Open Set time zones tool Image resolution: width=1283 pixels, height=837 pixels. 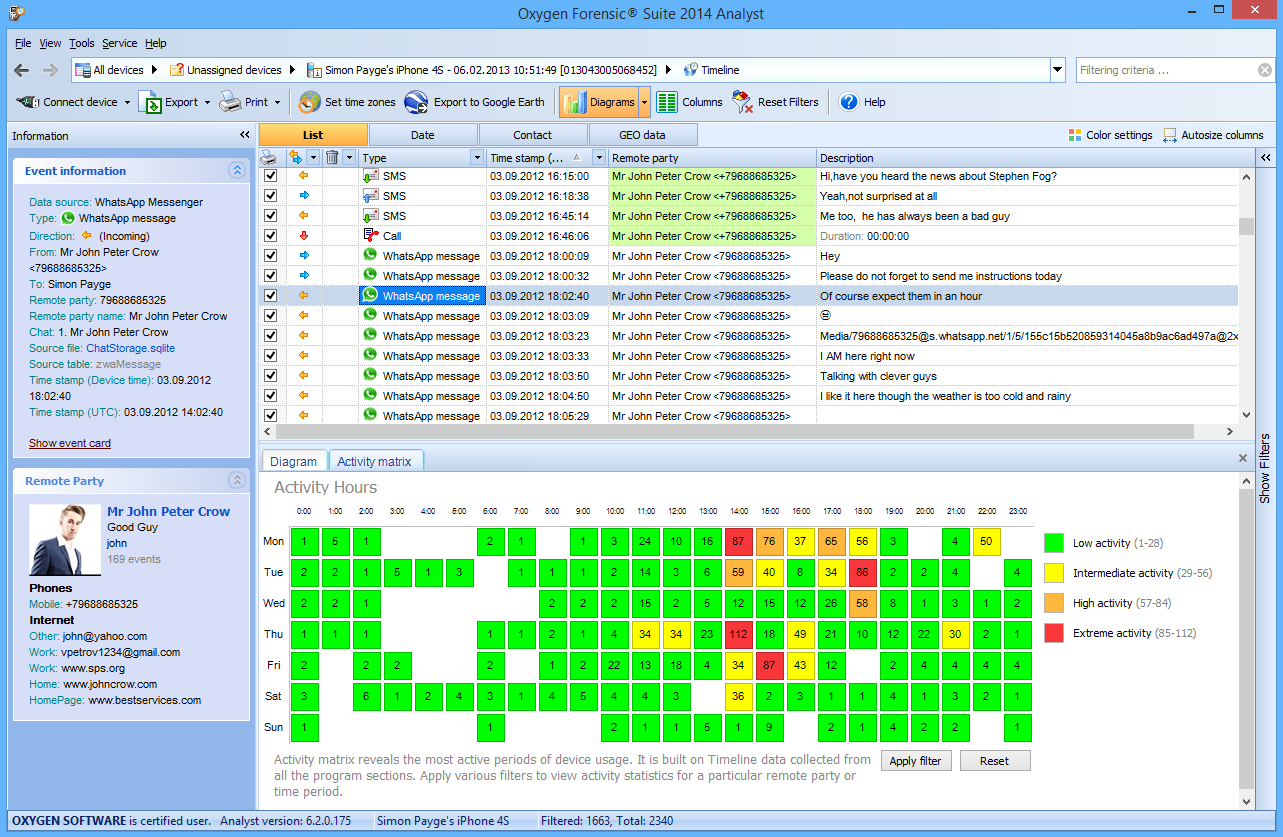(310, 102)
